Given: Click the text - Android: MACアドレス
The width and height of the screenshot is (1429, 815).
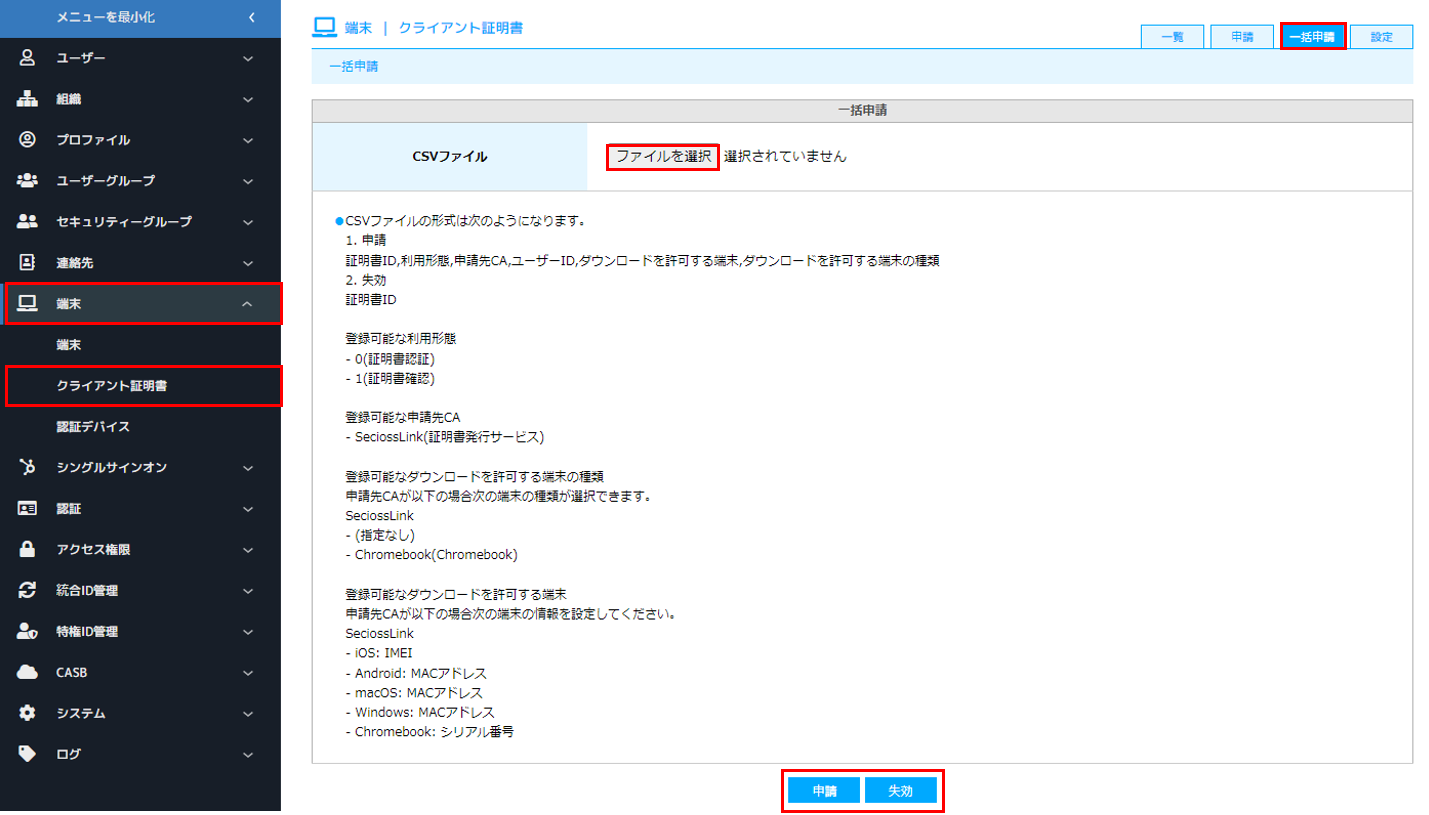Looking at the screenshot, I should coord(416,673).
